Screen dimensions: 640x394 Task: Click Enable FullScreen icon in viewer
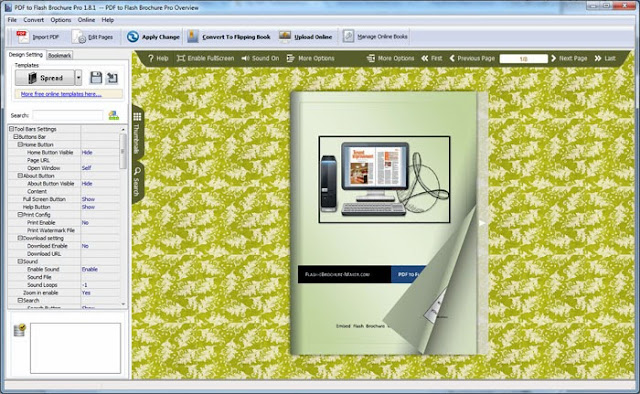click(x=181, y=58)
